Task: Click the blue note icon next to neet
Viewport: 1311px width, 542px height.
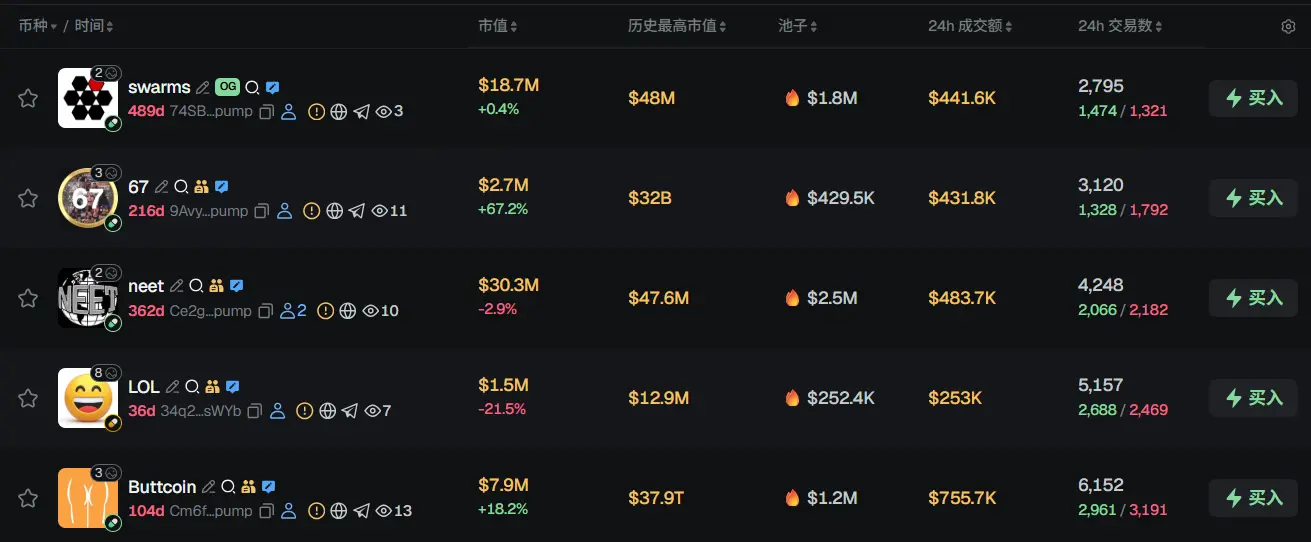Action: (x=236, y=287)
